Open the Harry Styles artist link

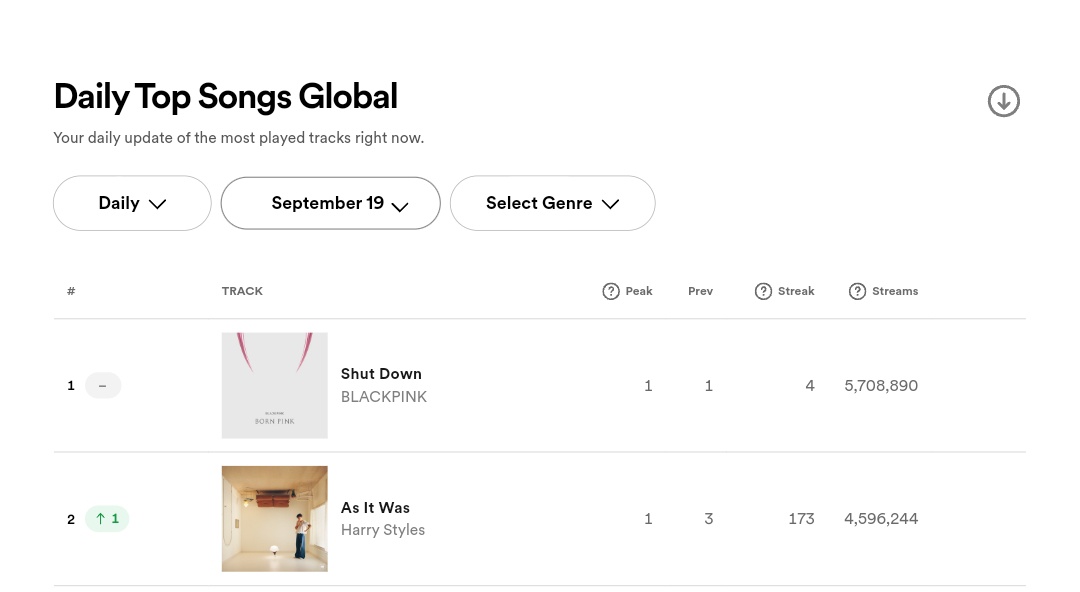(383, 530)
